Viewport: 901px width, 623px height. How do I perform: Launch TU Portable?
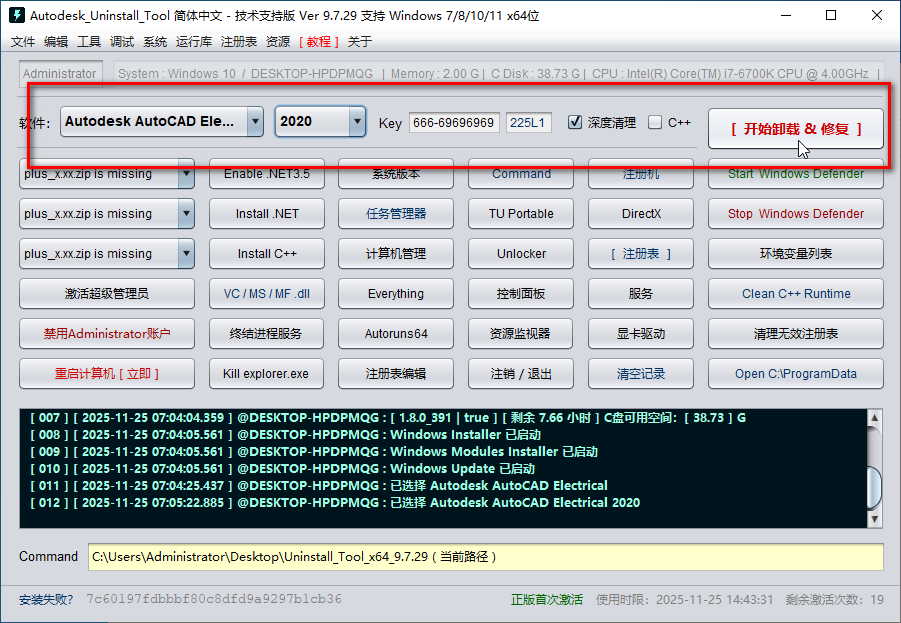coord(521,214)
